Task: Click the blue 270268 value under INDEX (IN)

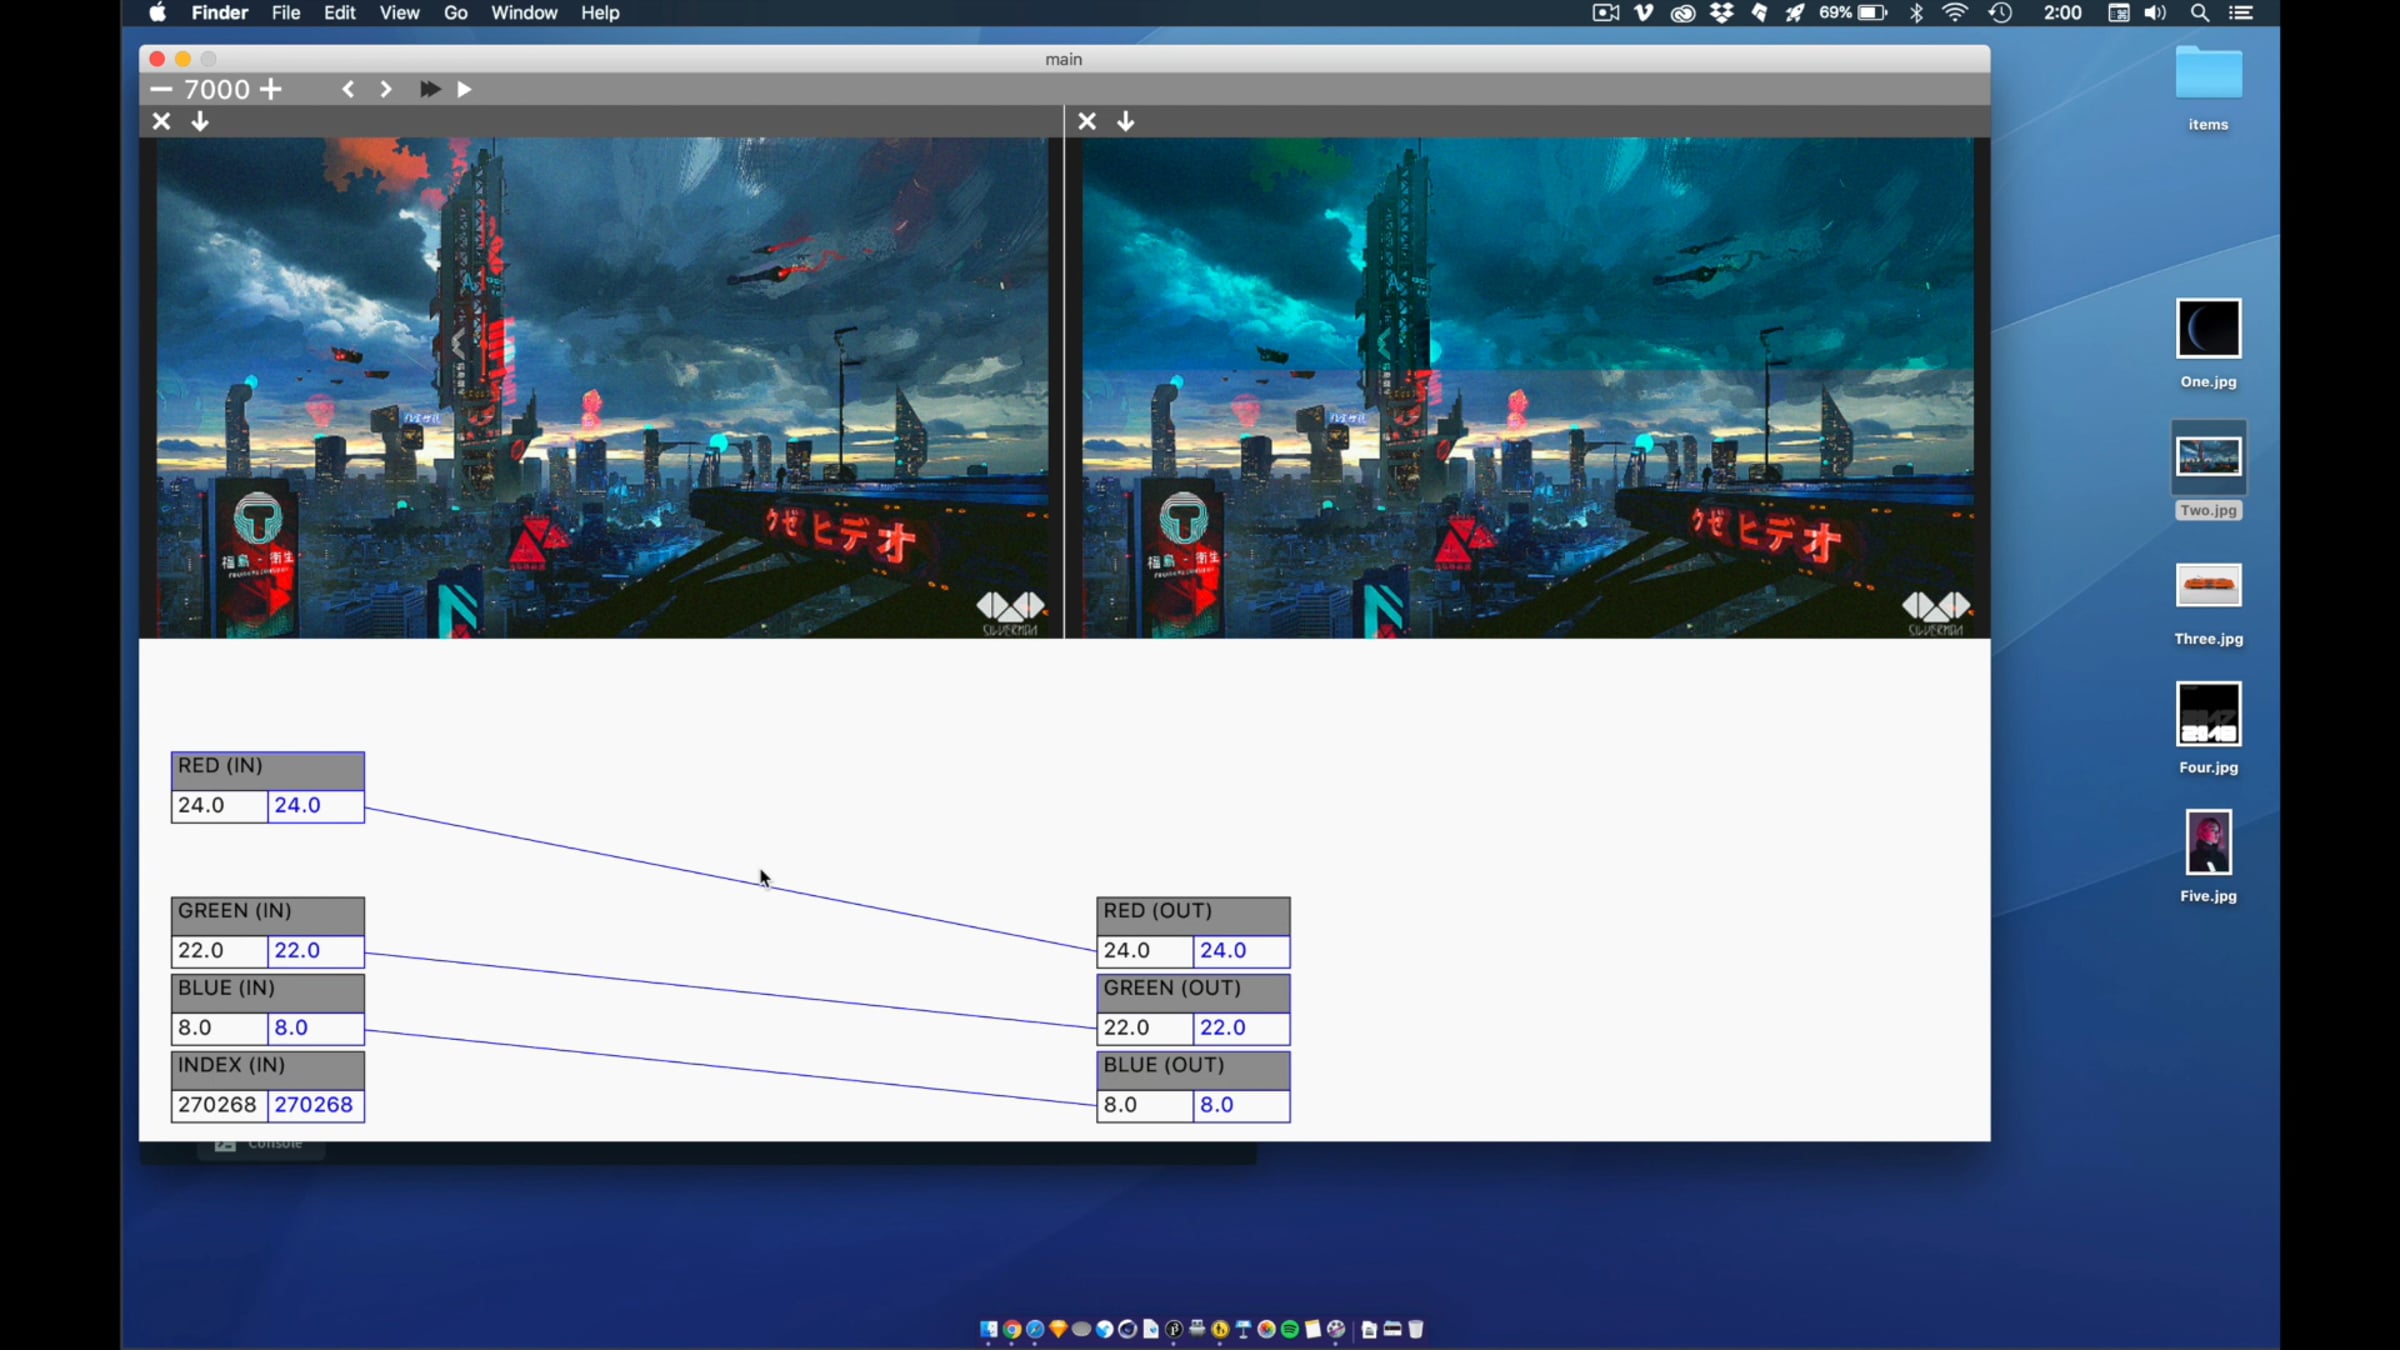Action: click(316, 1105)
